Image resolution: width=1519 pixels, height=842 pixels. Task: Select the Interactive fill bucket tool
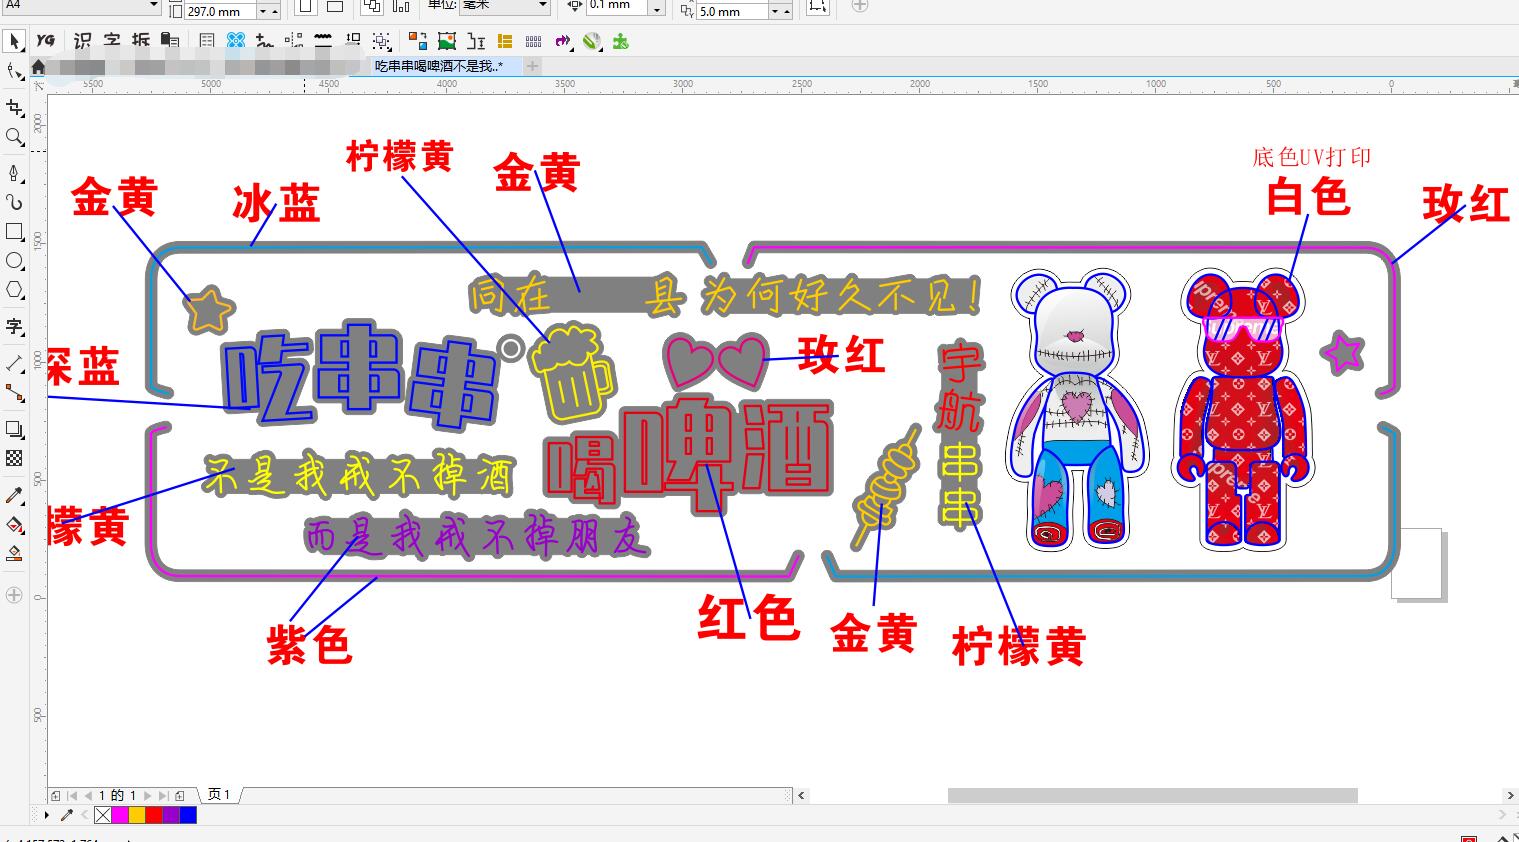14,524
